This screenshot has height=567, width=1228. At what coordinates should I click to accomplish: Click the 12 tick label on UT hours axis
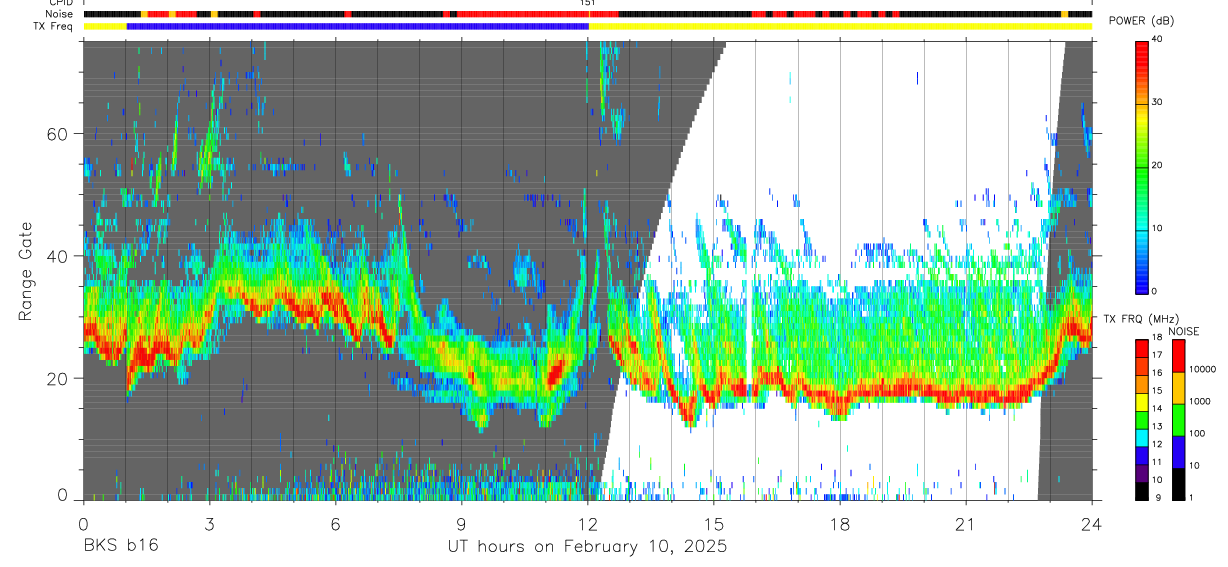pyautogui.click(x=588, y=524)
